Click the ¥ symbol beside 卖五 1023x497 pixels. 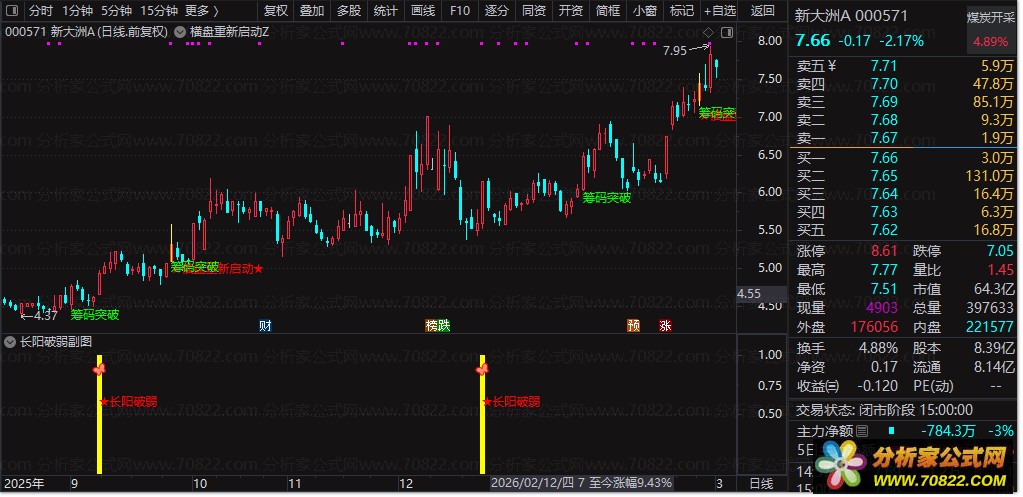click(831, 65)
